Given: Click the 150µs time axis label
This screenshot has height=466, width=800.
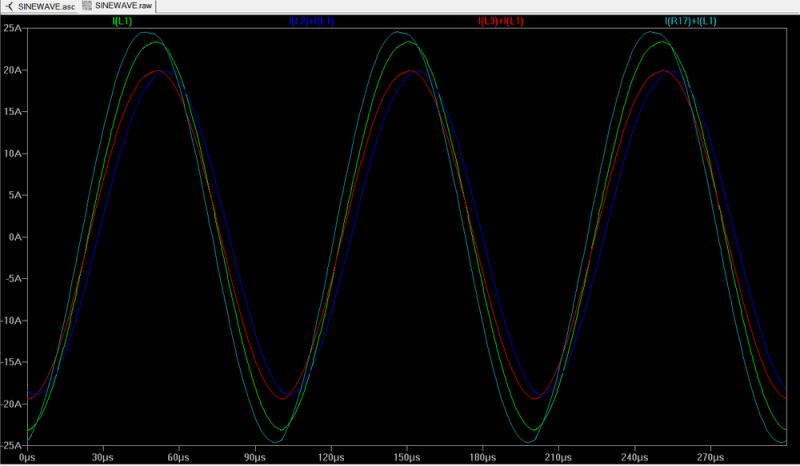Looking at the screenshot, I should pos(406,457).
